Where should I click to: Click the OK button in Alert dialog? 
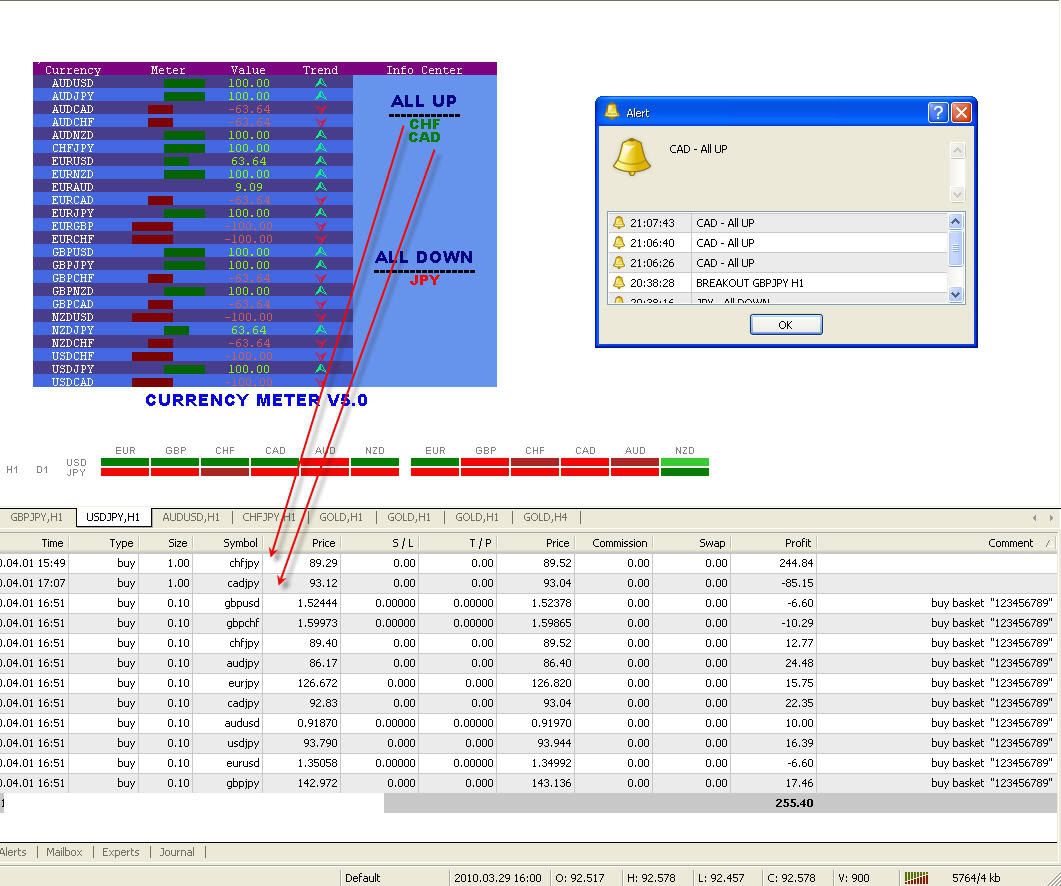(786, 324)
